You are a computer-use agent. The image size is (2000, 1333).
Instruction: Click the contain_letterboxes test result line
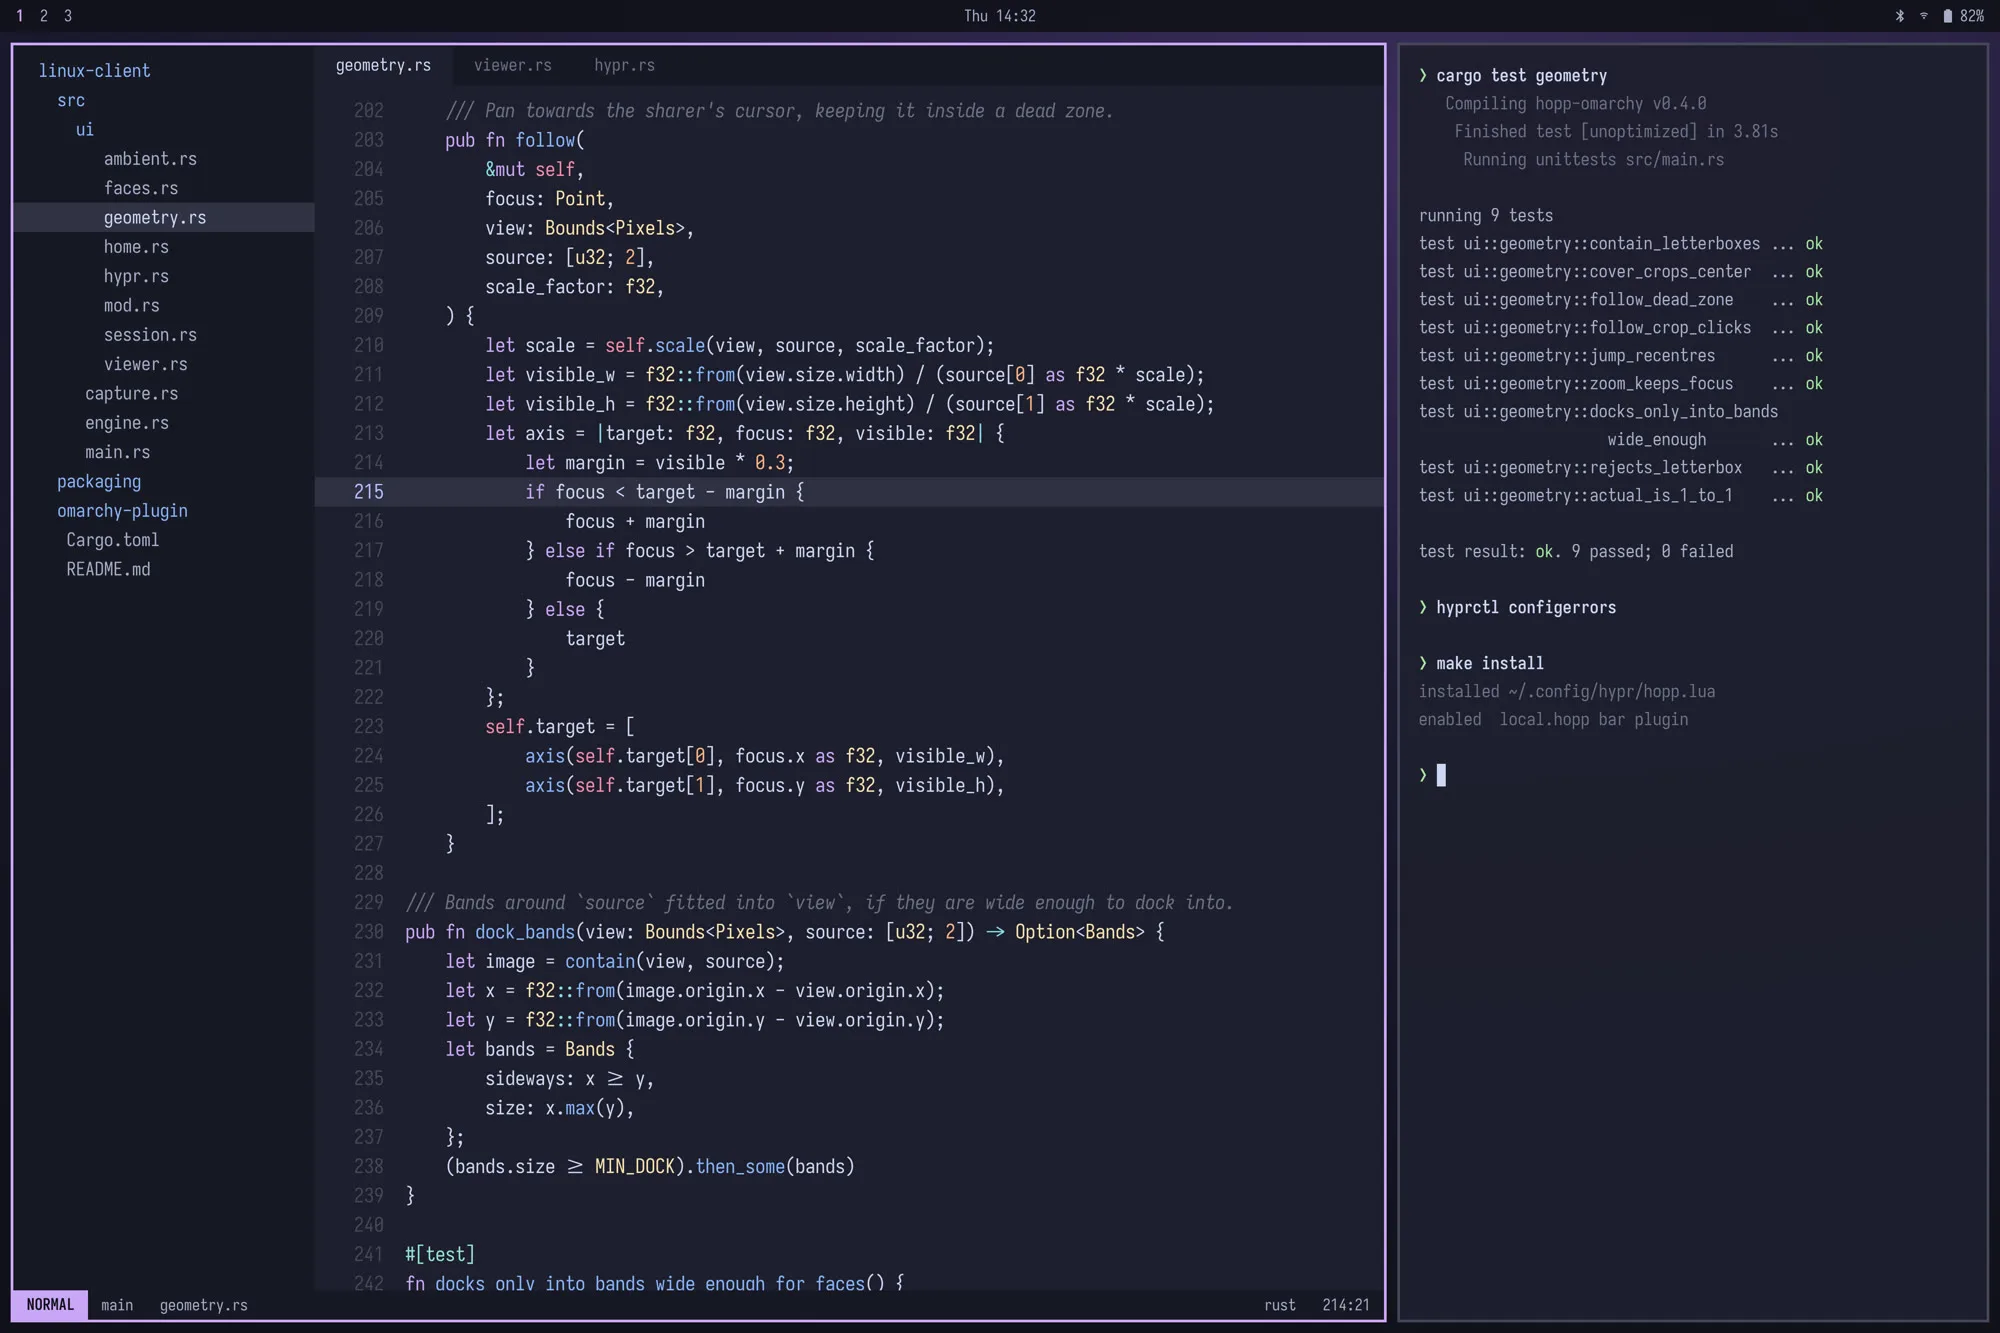tap(1620, 244)
